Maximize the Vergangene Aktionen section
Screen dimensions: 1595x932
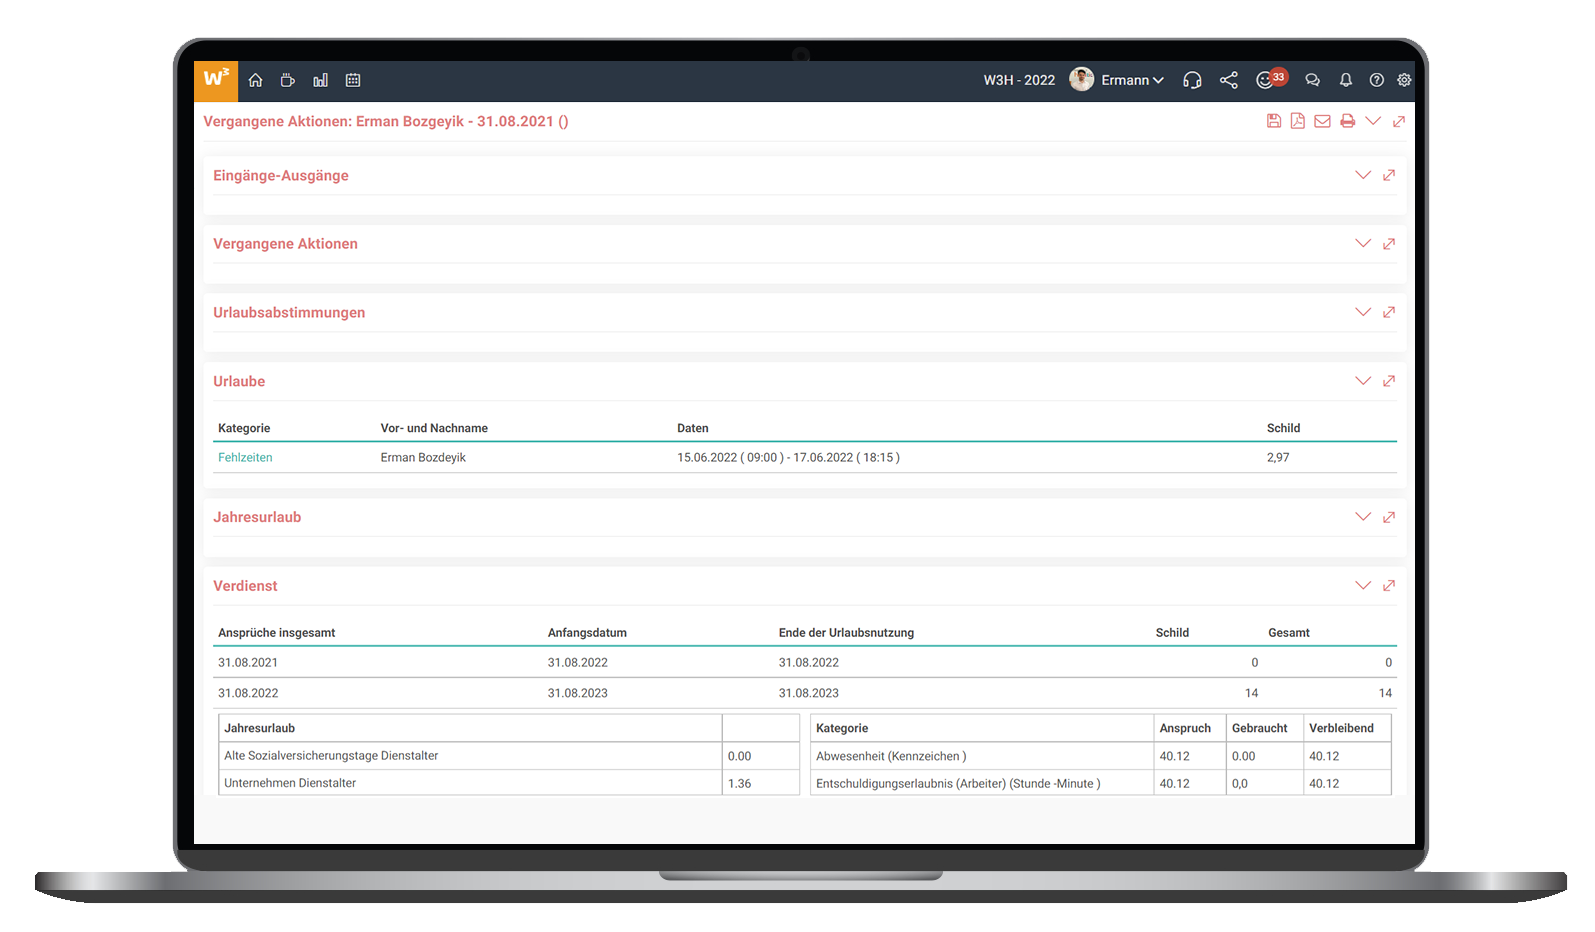[1389, 244]
